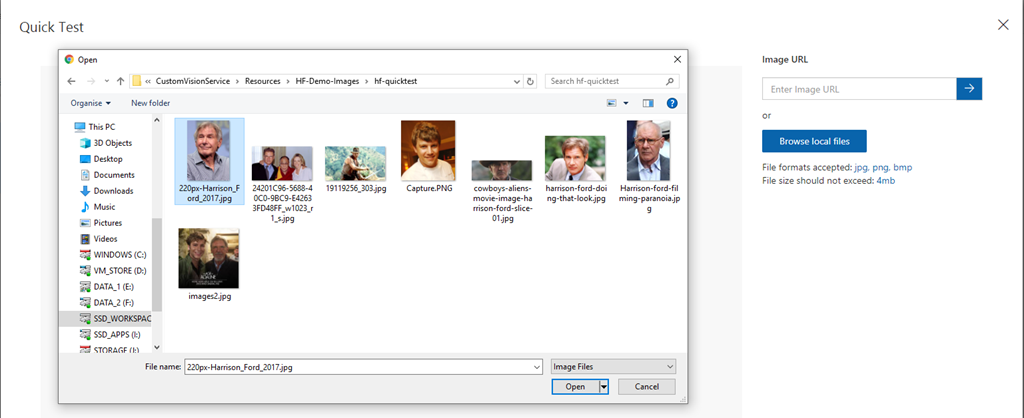Image resolution: width=1024 pixels, height=418 pixels.
Task: Click the Enter Image URL field
Action: pos(858,89)
